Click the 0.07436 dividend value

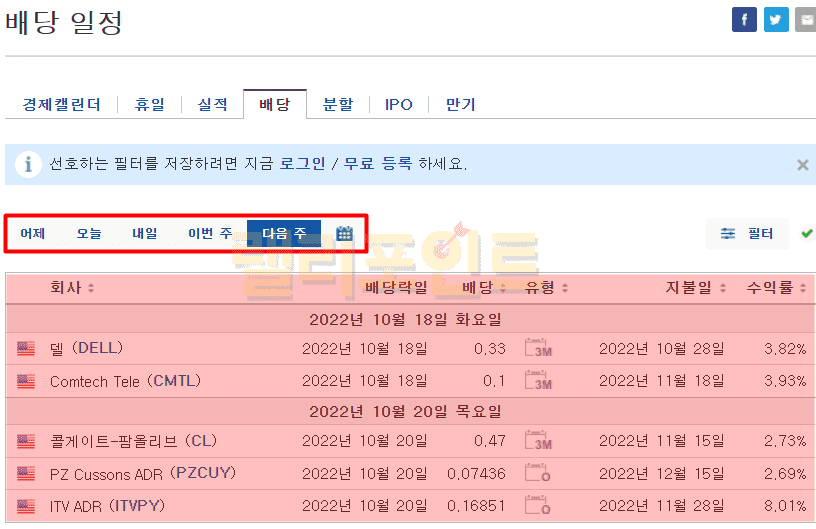click(476, 474)
